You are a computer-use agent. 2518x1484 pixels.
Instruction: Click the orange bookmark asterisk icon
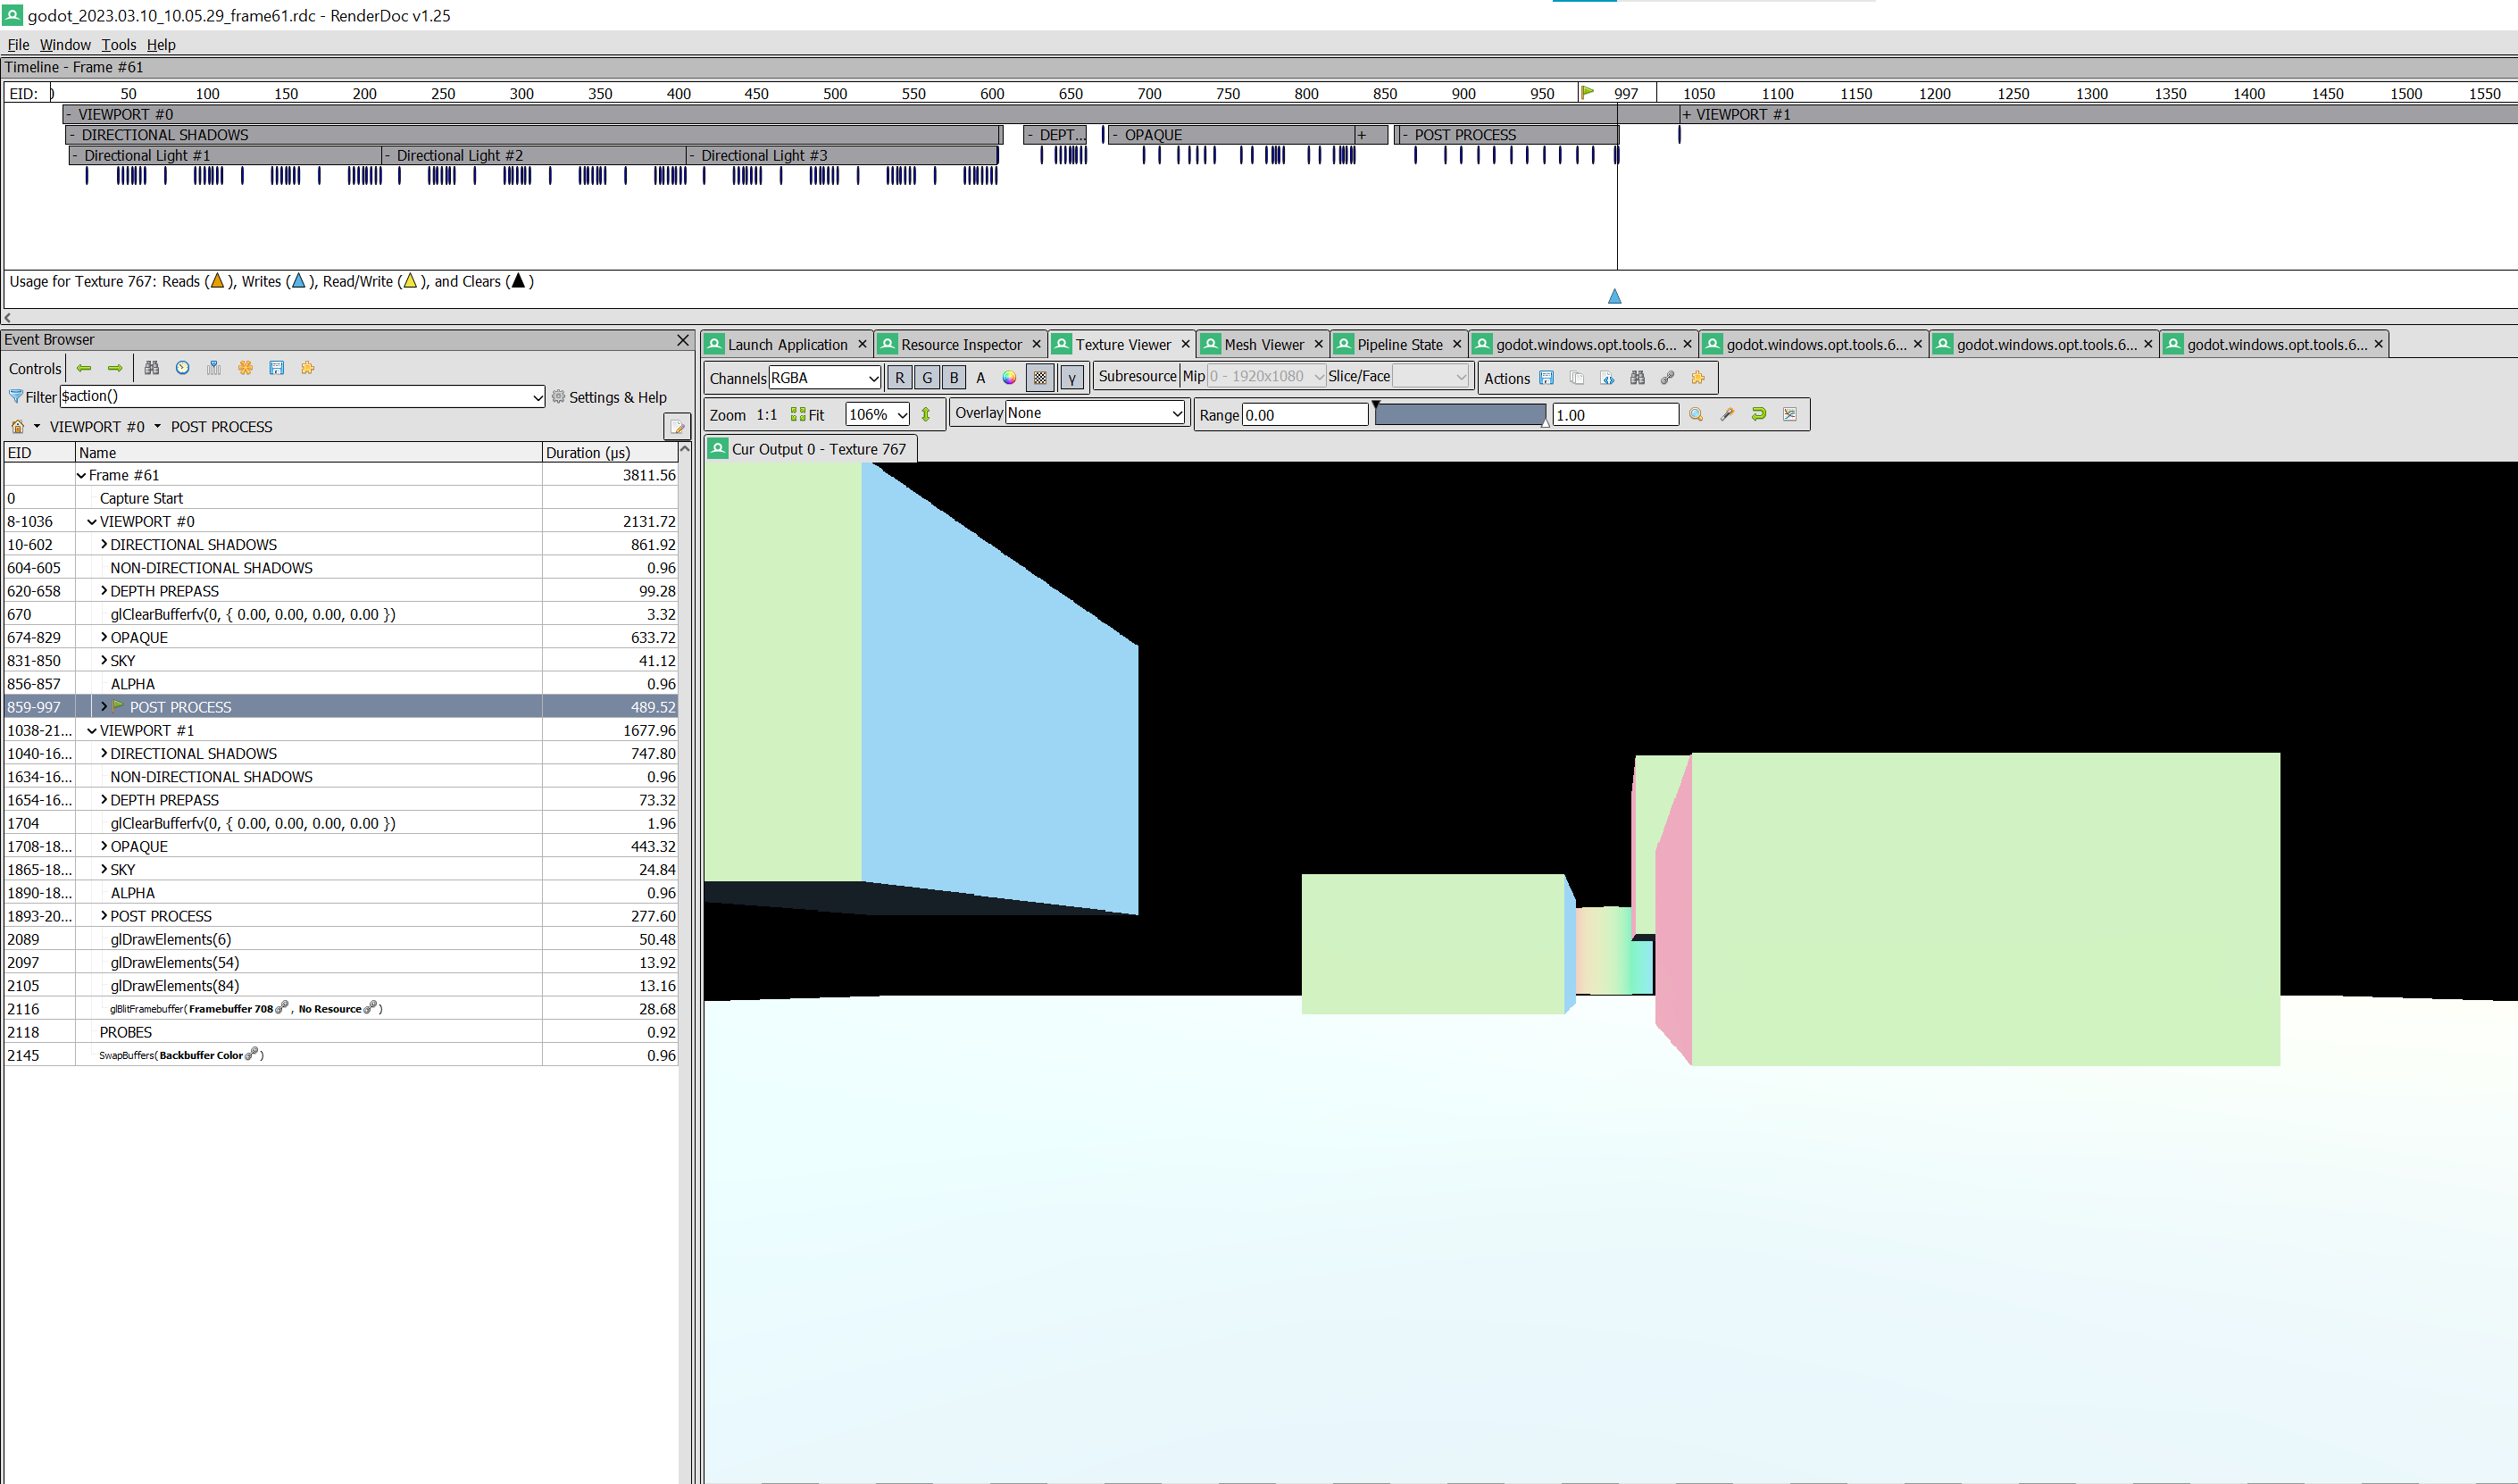click(245, 368)
